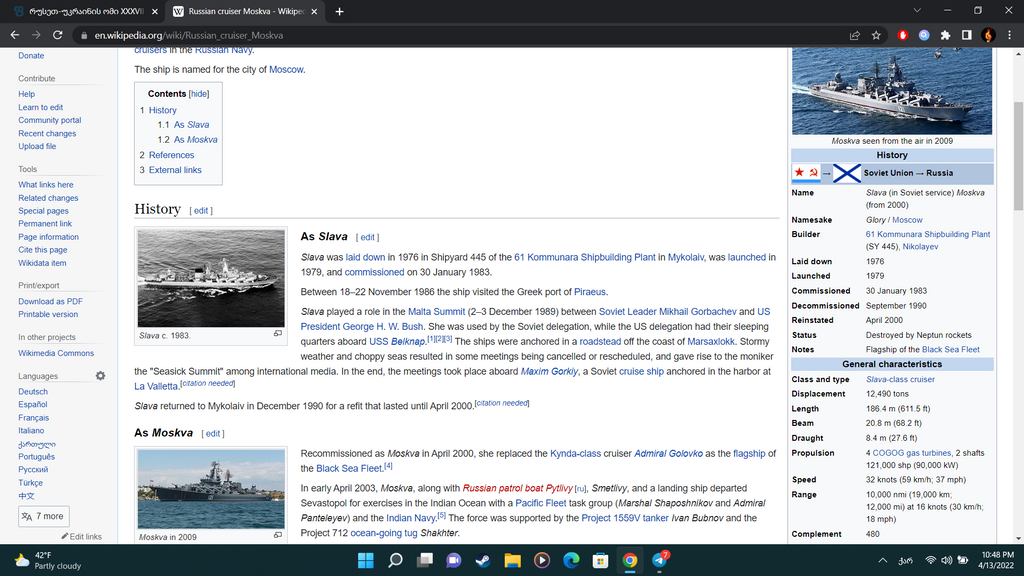Open the Chrome three-dot menu
Viewport: 1024px width, 576px height.
coord(1009,34)
